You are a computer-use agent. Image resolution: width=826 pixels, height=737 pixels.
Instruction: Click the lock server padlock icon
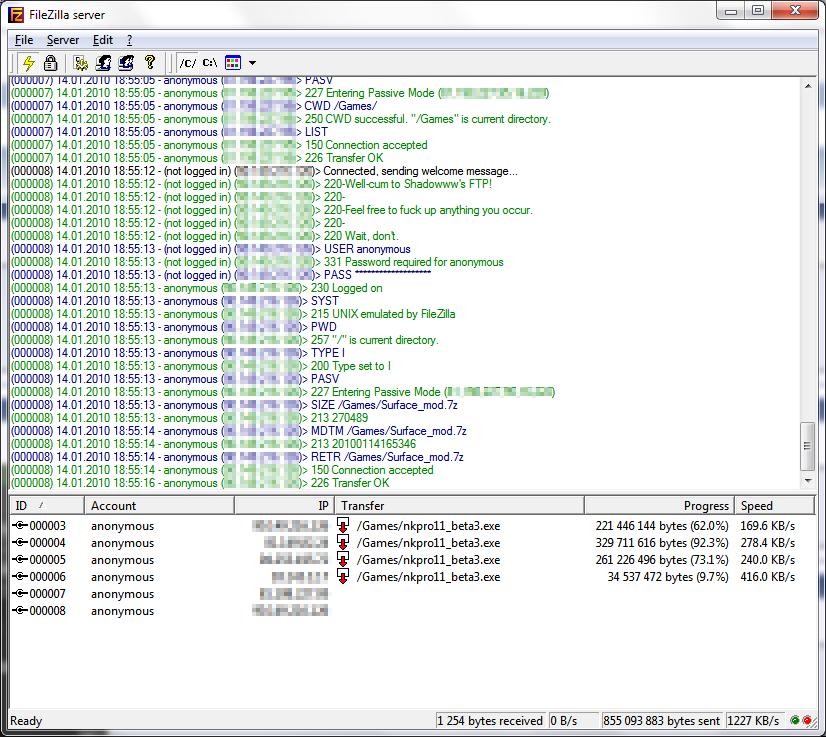click(x=51, y=63)
